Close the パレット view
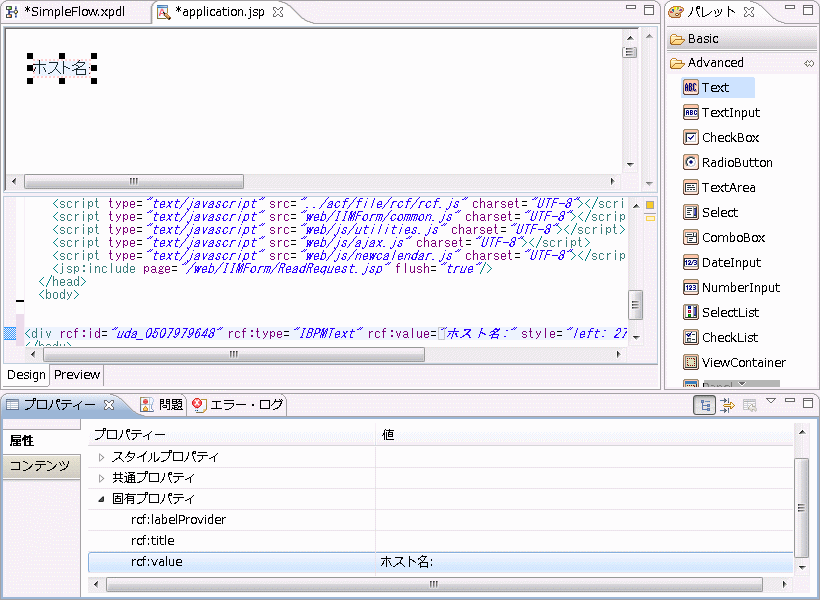The image size is (820, 600). click(x=749, y=12)
